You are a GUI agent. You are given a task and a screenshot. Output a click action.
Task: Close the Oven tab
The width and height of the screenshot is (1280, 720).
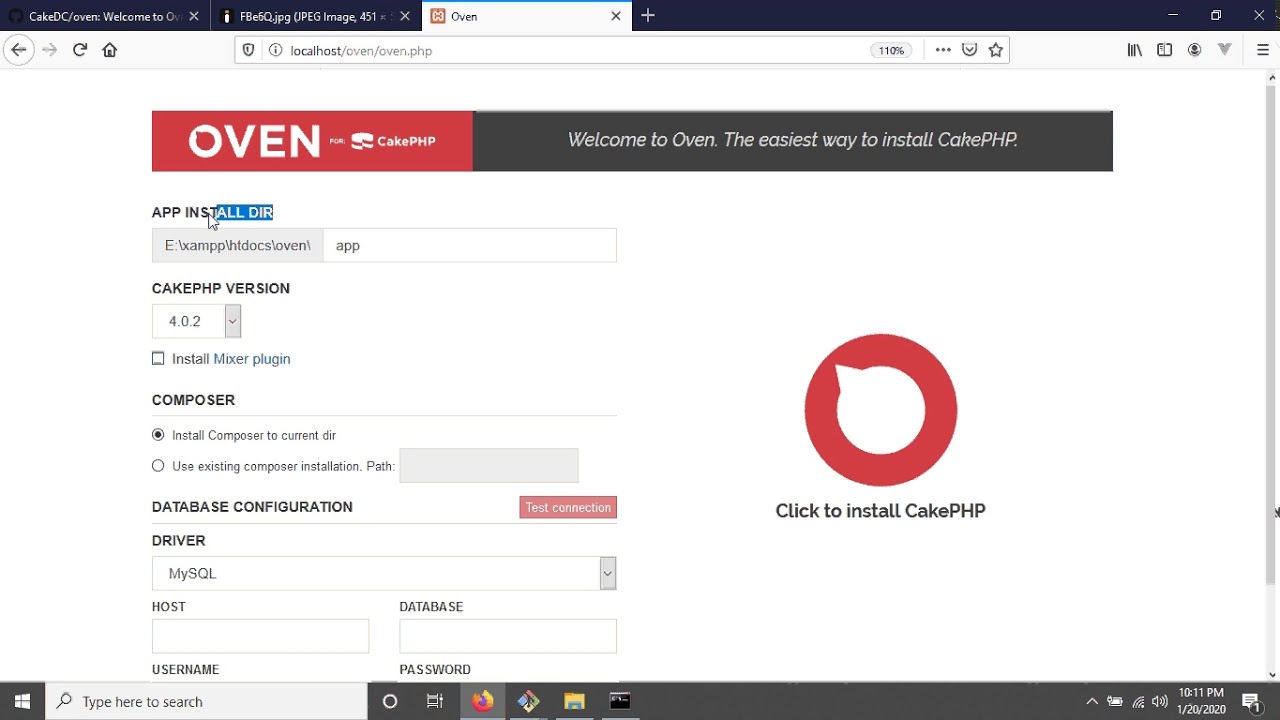coord(616,16)
